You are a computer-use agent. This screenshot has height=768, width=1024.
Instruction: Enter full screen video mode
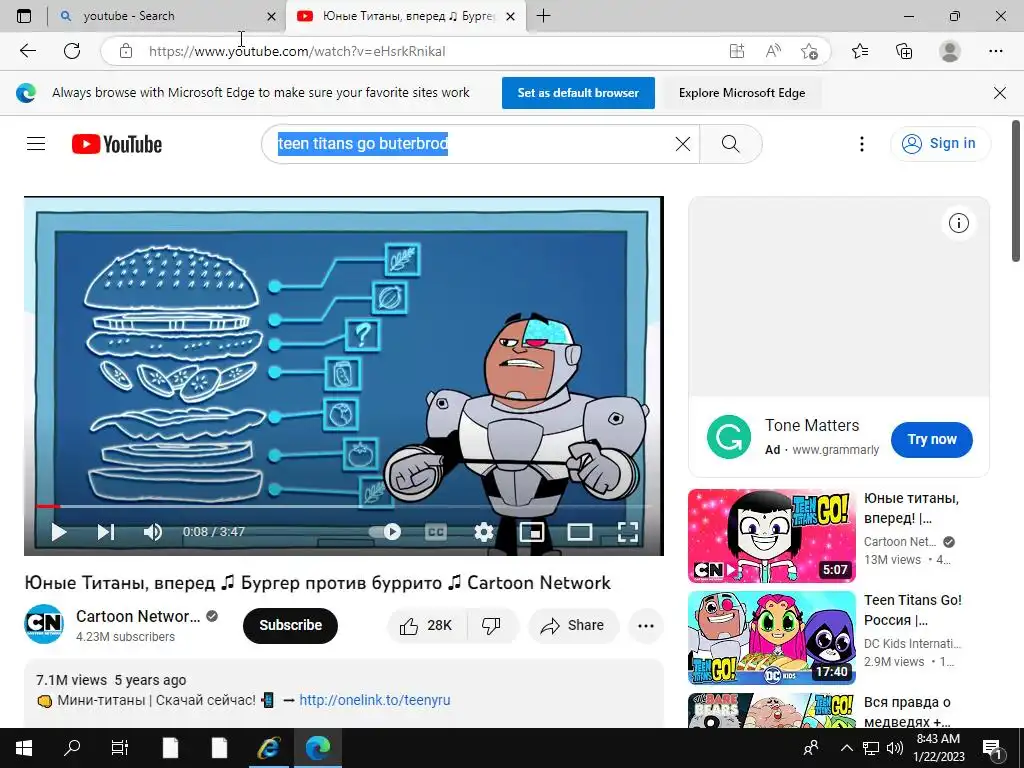point(628,532)
